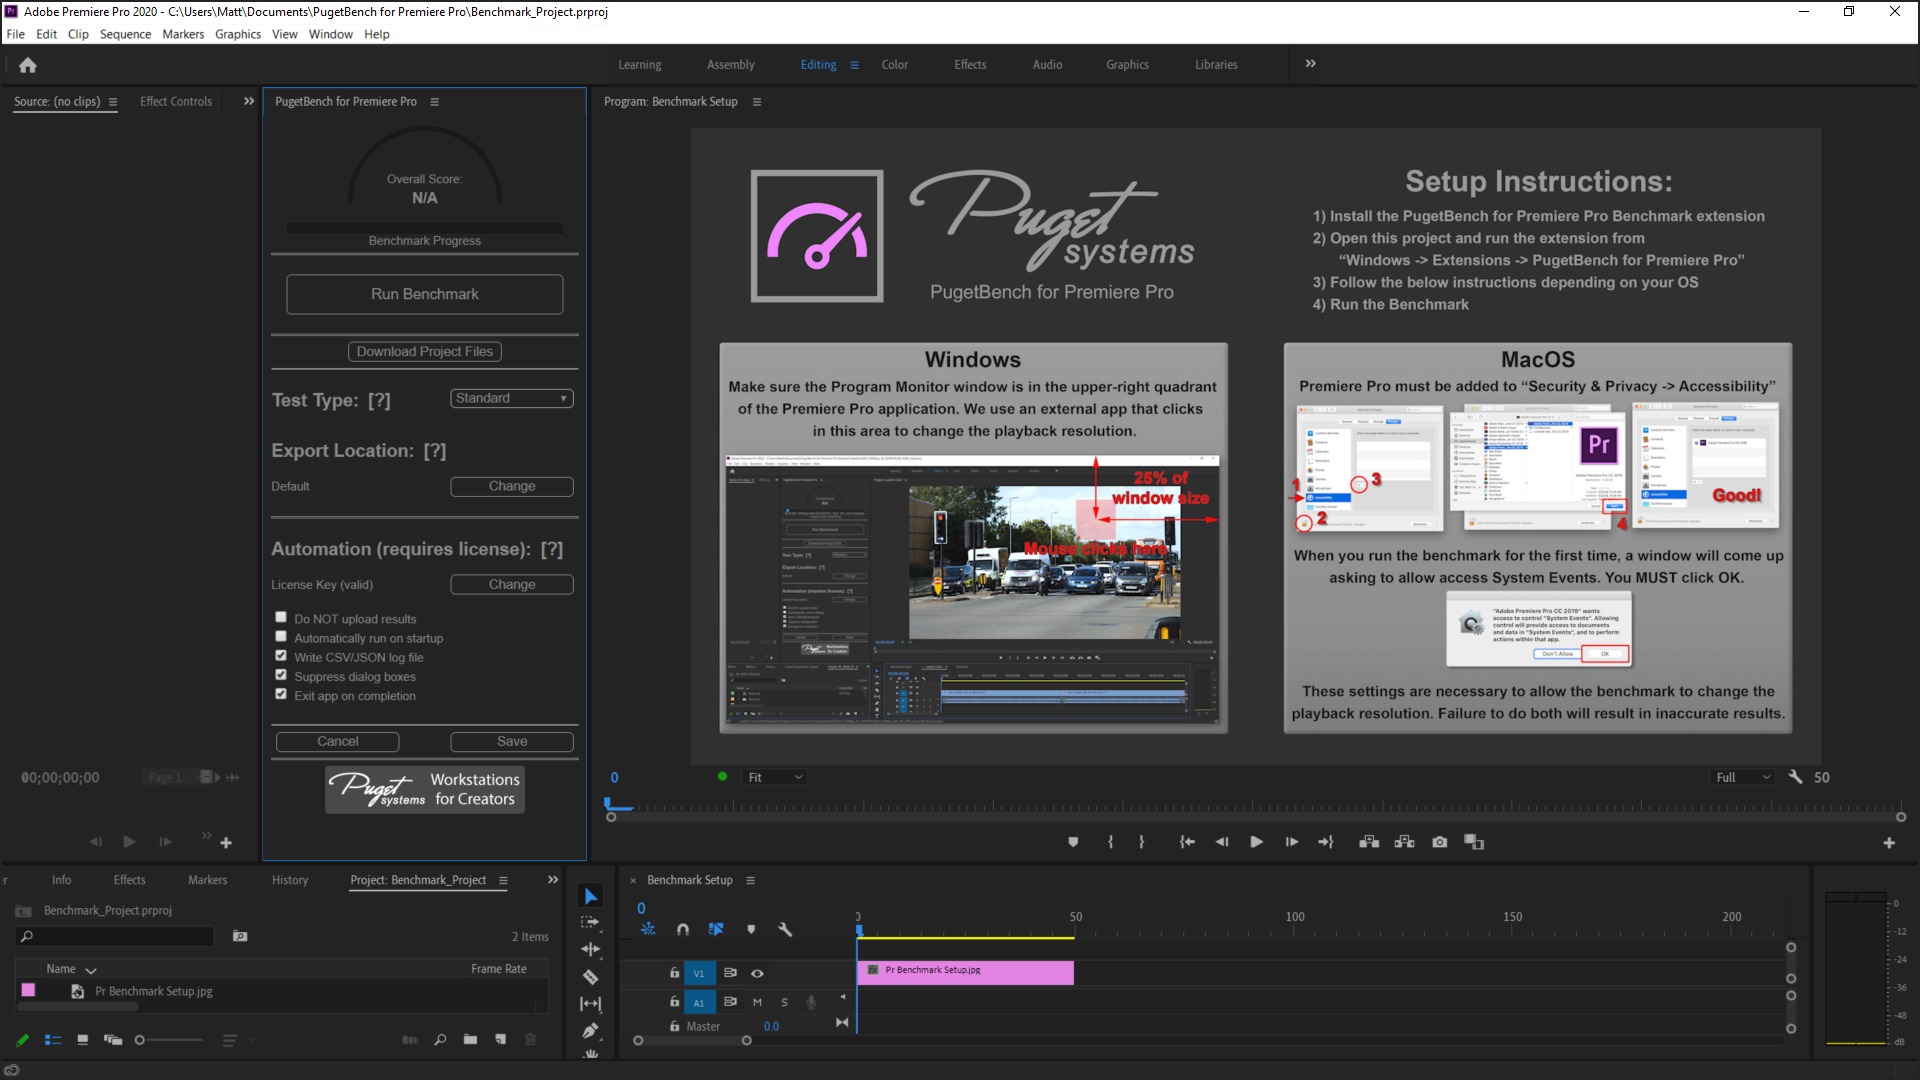This screenshot has height=1080, width=1920.
Task: Open the Program Monitor wrench settings
Action: [x=1795, y=777]
